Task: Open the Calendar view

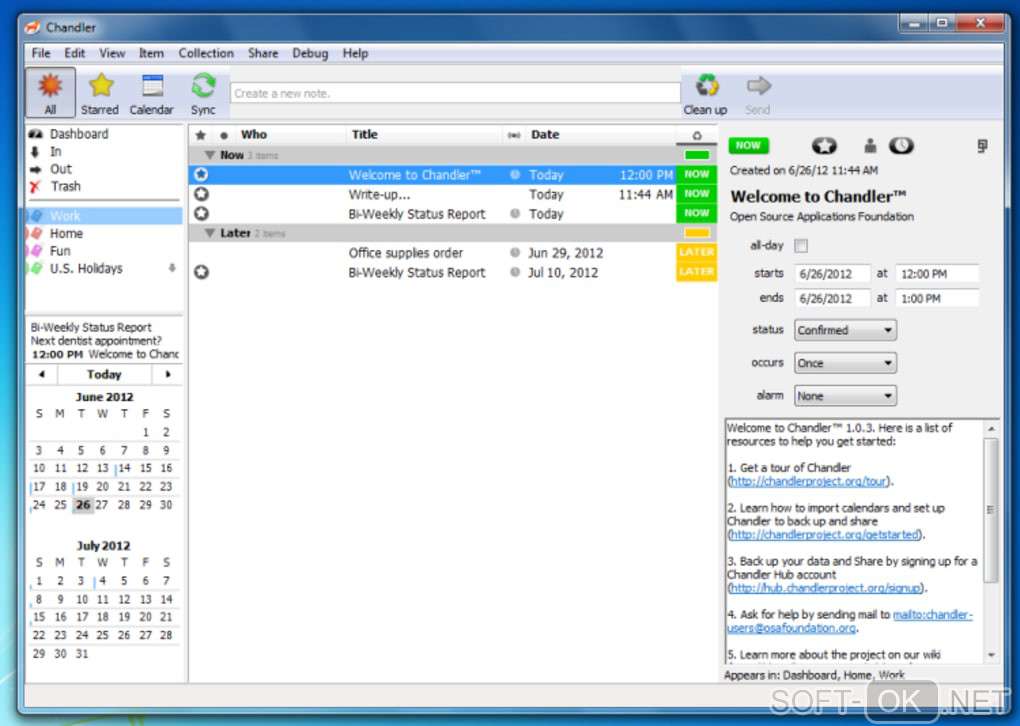Action: tap(152, 92)
